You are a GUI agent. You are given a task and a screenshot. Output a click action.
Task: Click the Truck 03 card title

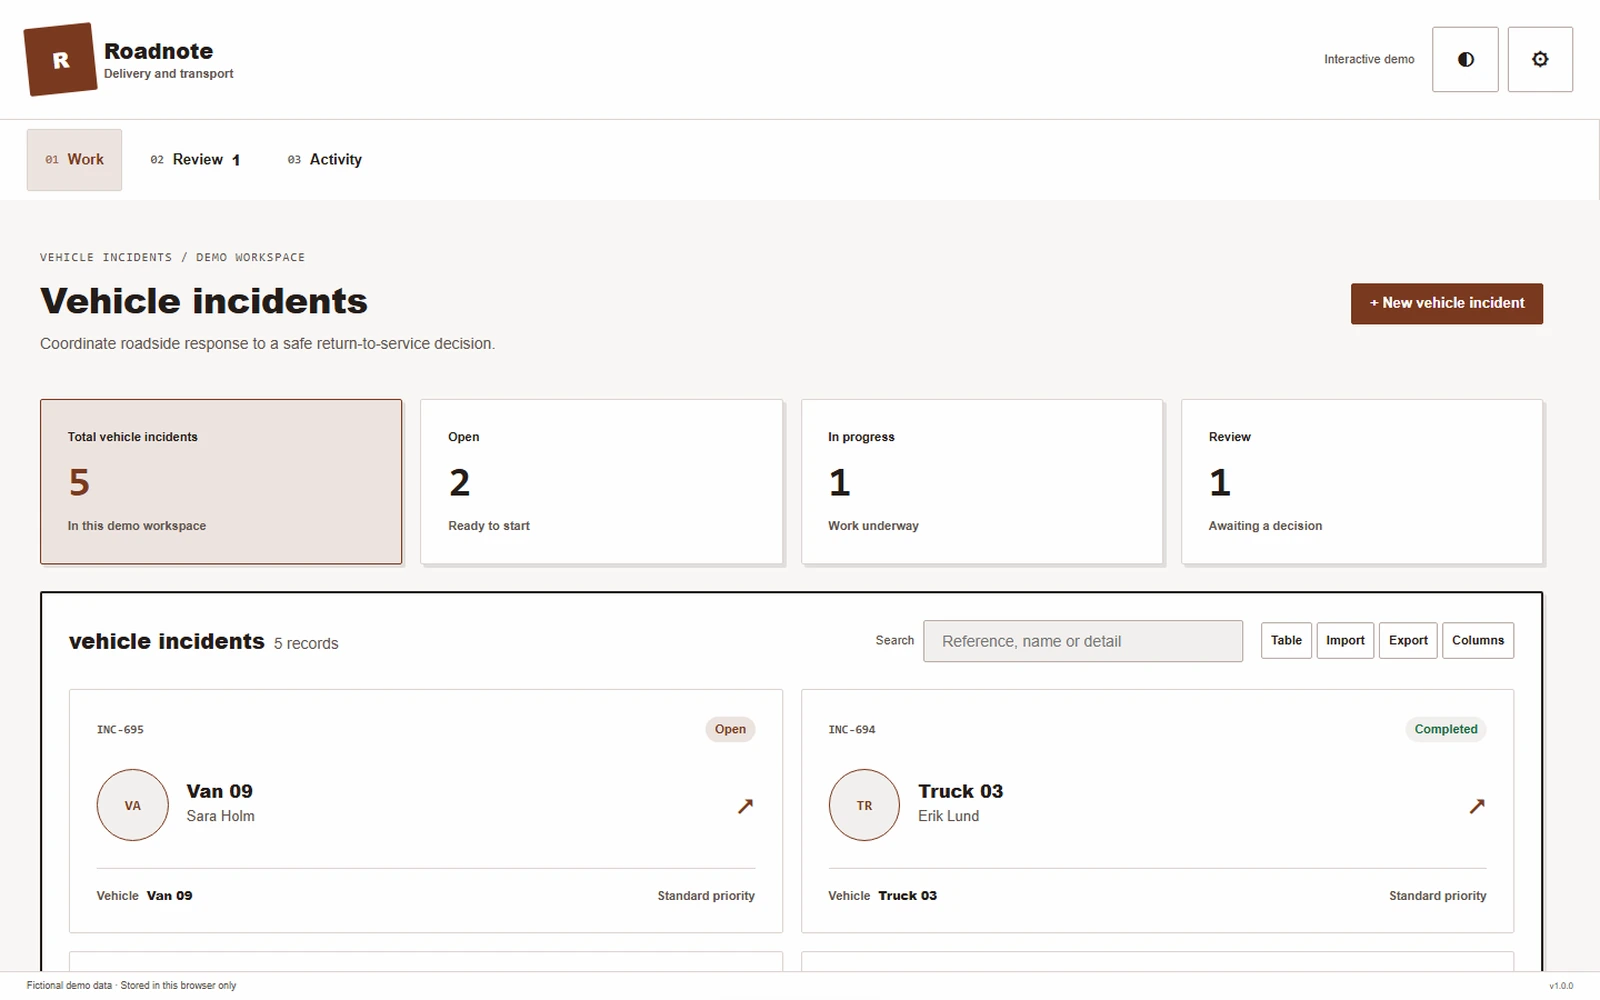coord(960,791)
